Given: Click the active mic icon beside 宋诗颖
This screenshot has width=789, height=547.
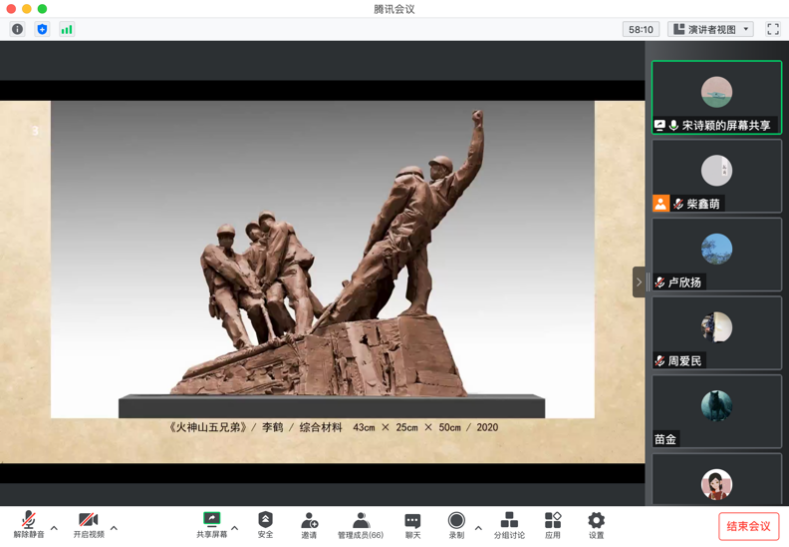Looking at the screenshot, I should tap(674, 125).
